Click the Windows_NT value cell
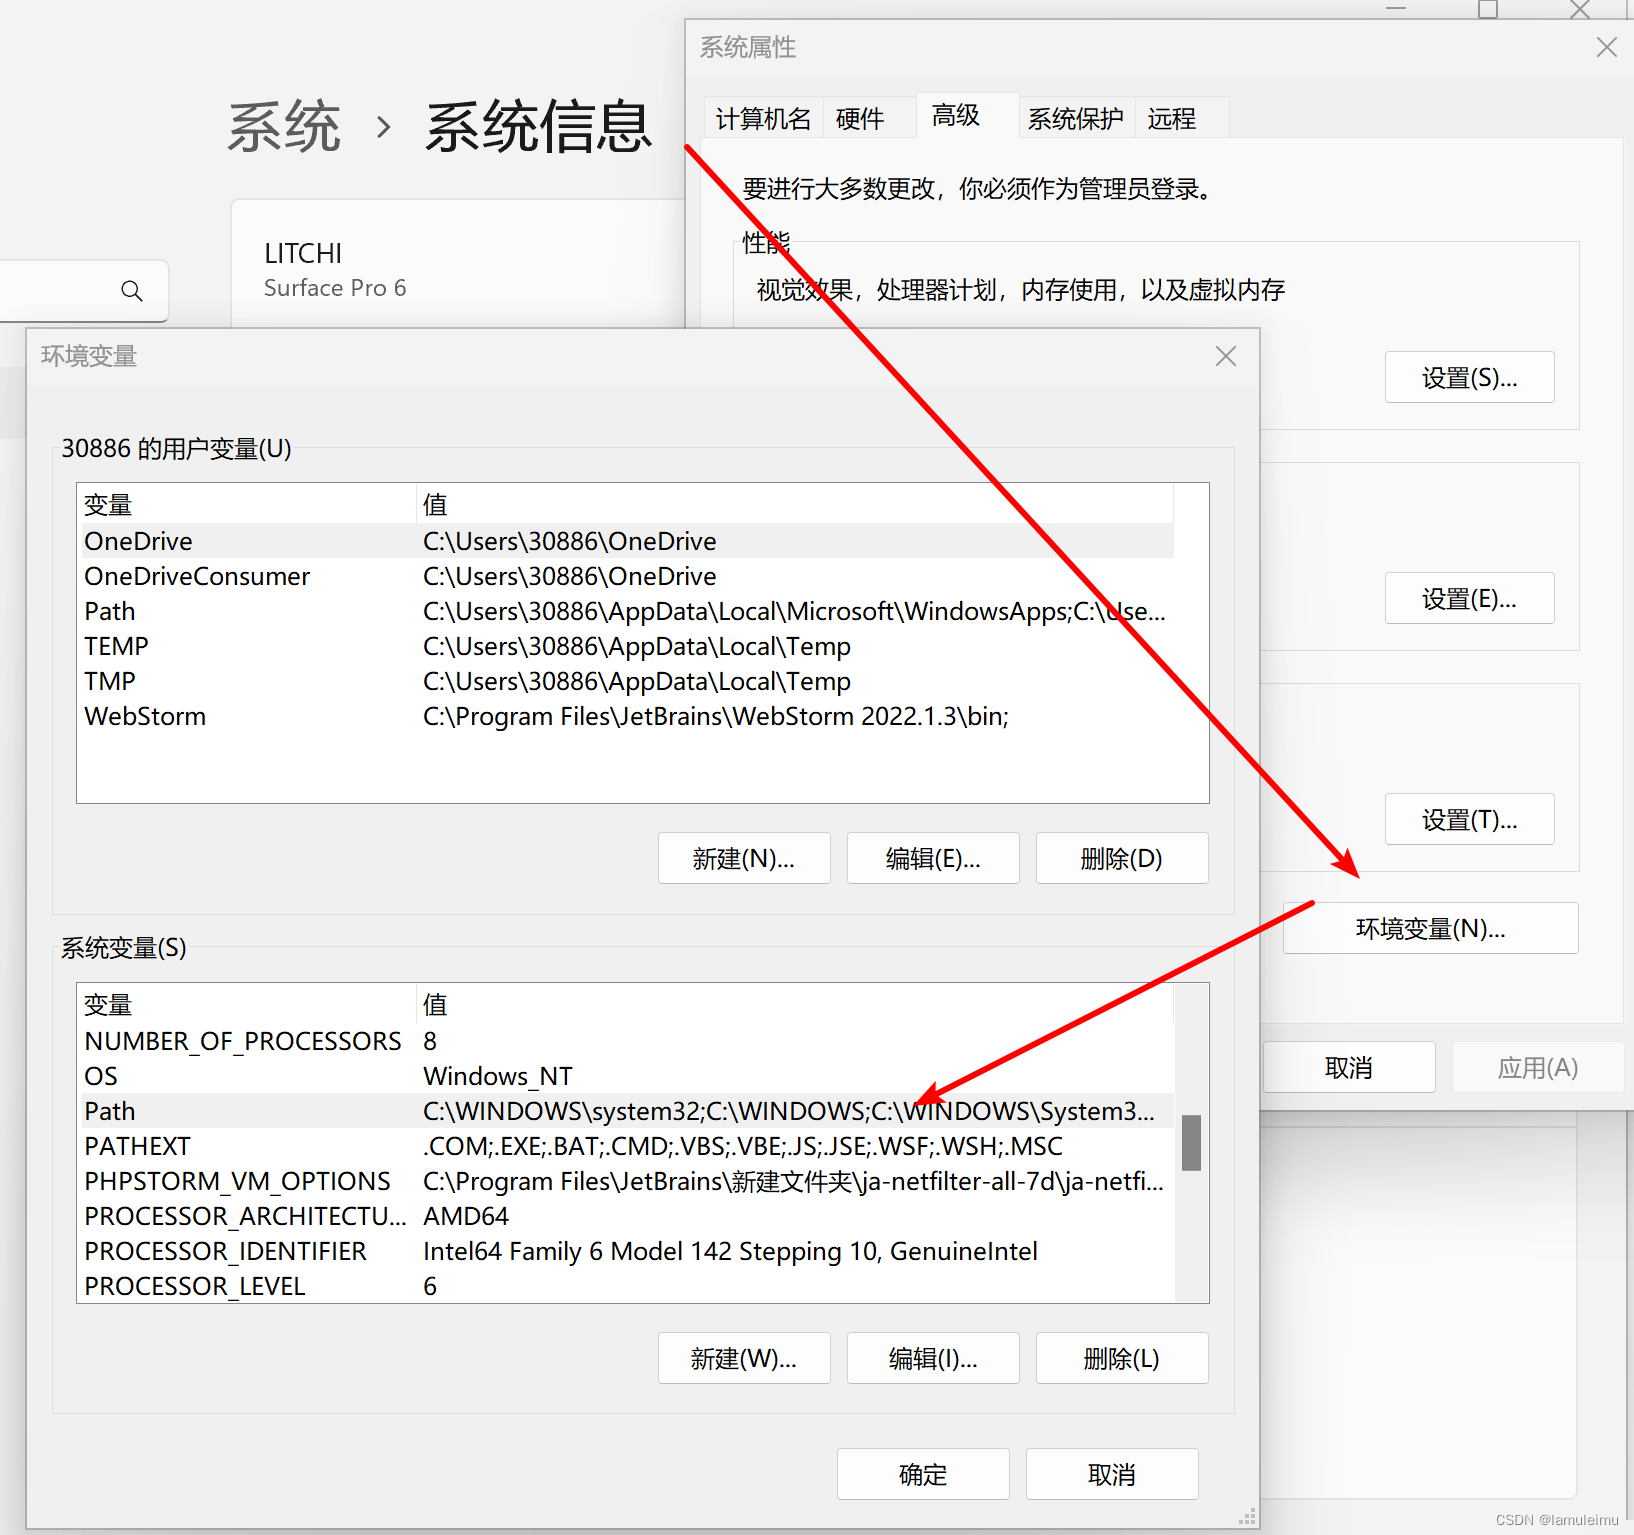Viewport: 1634px width, 1535px height. 498,1076
